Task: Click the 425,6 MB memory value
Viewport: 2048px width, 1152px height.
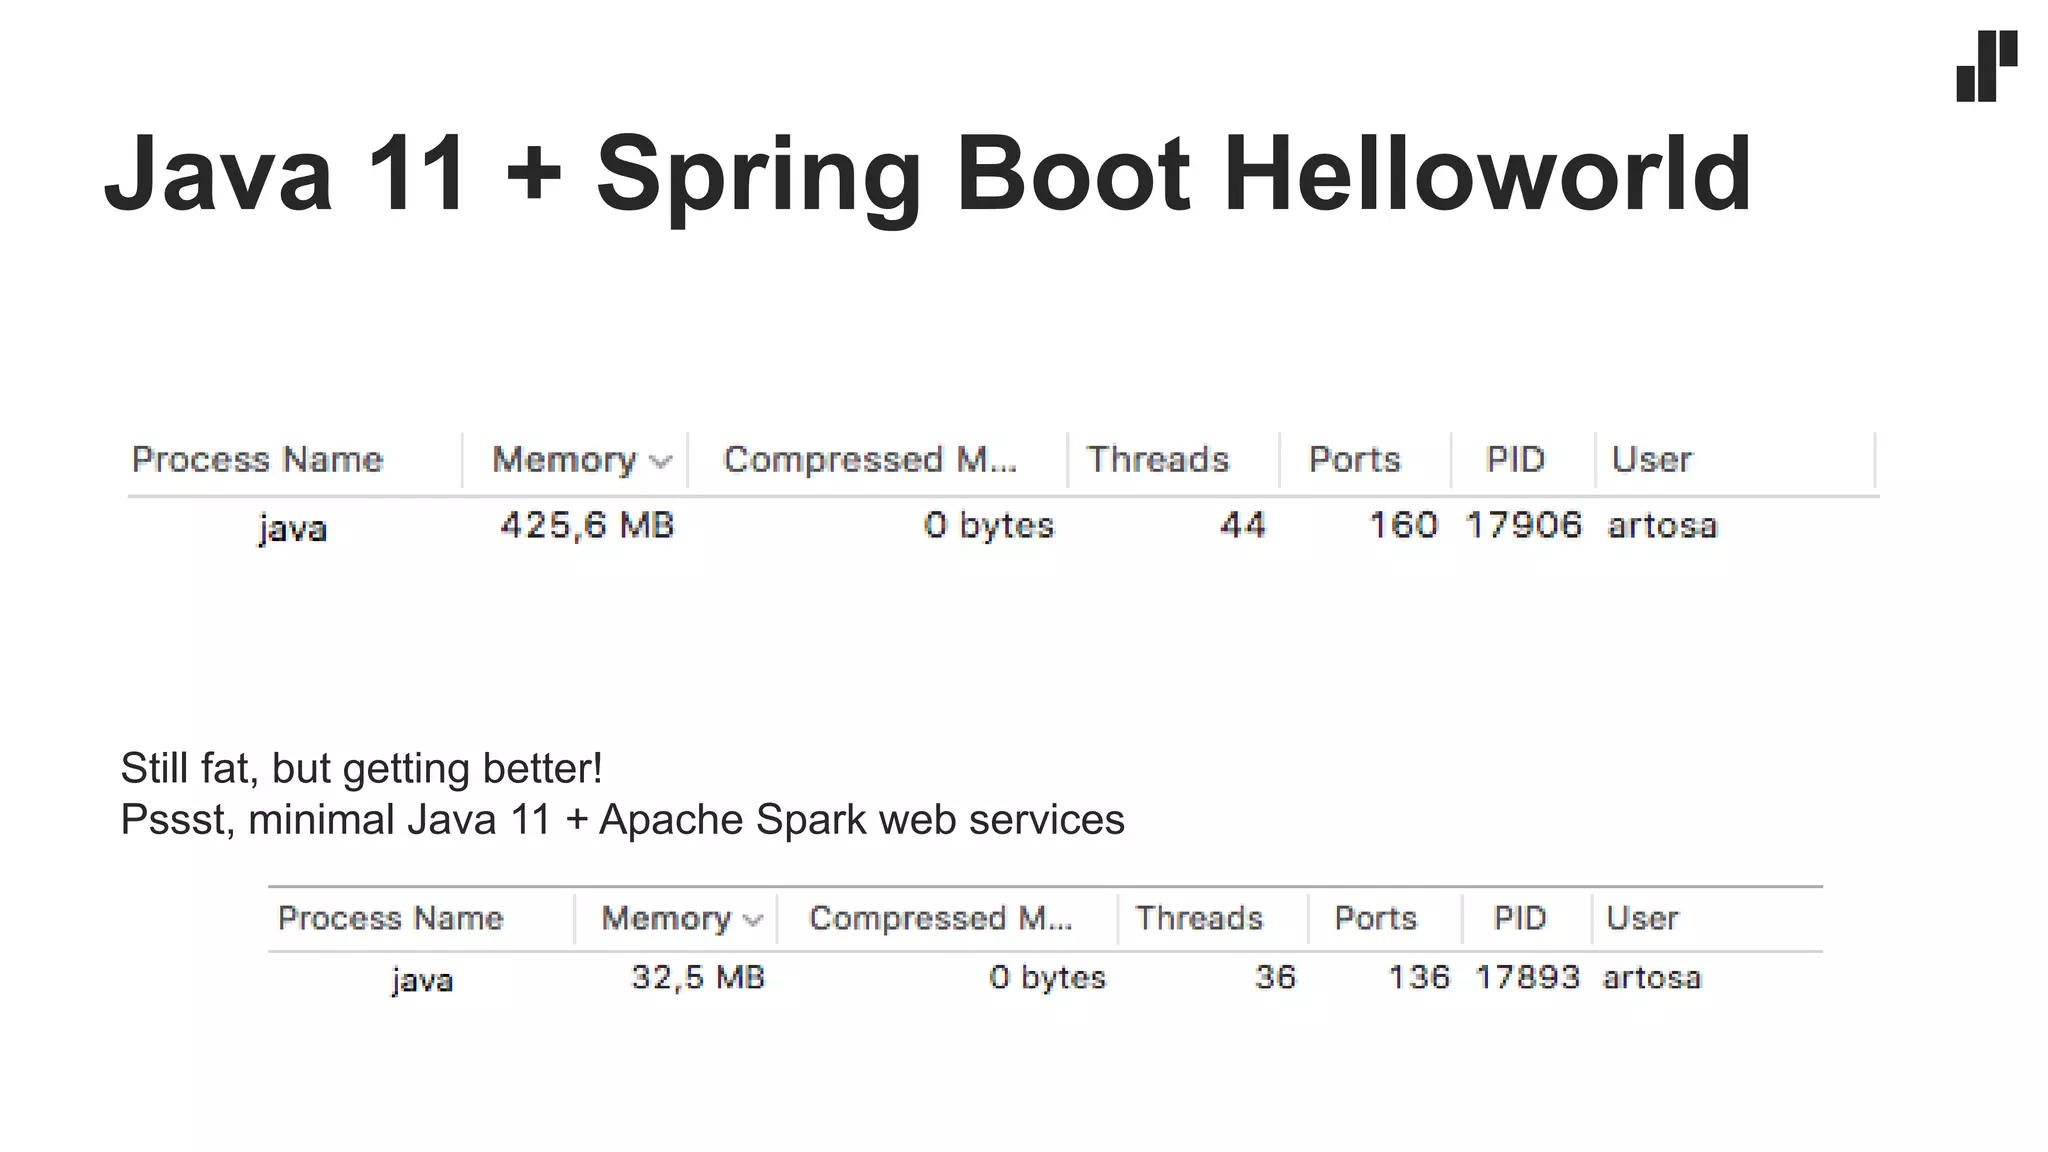Action: coord(587,525)
